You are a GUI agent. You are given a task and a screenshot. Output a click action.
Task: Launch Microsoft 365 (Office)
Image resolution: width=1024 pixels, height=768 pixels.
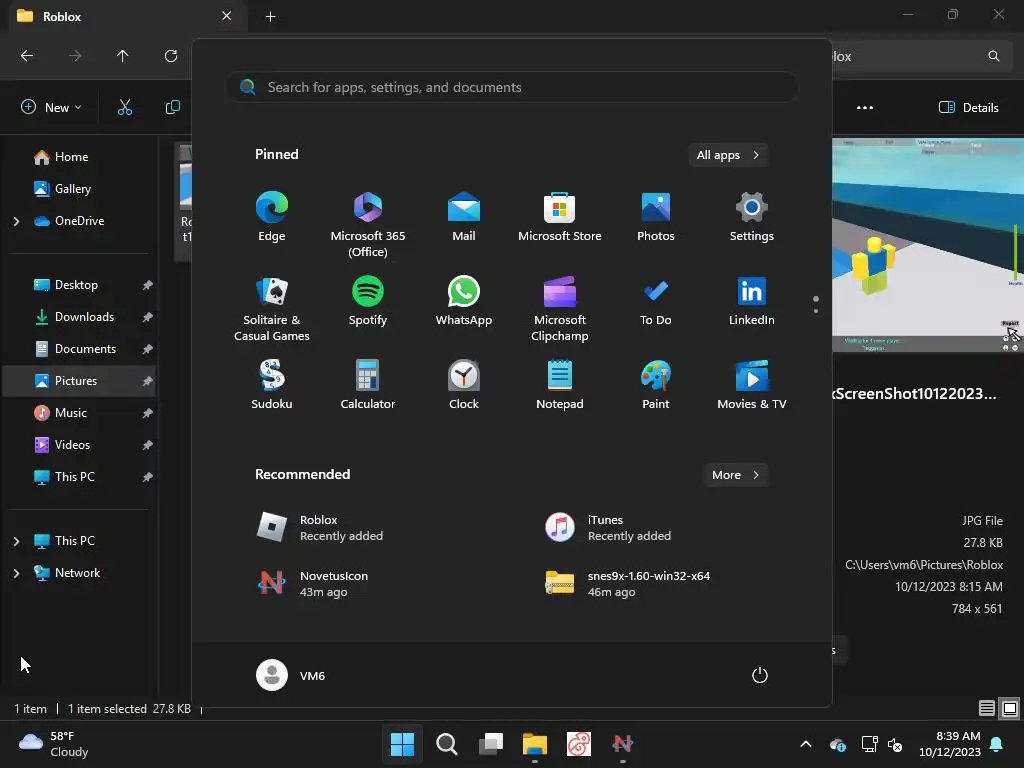368,225
